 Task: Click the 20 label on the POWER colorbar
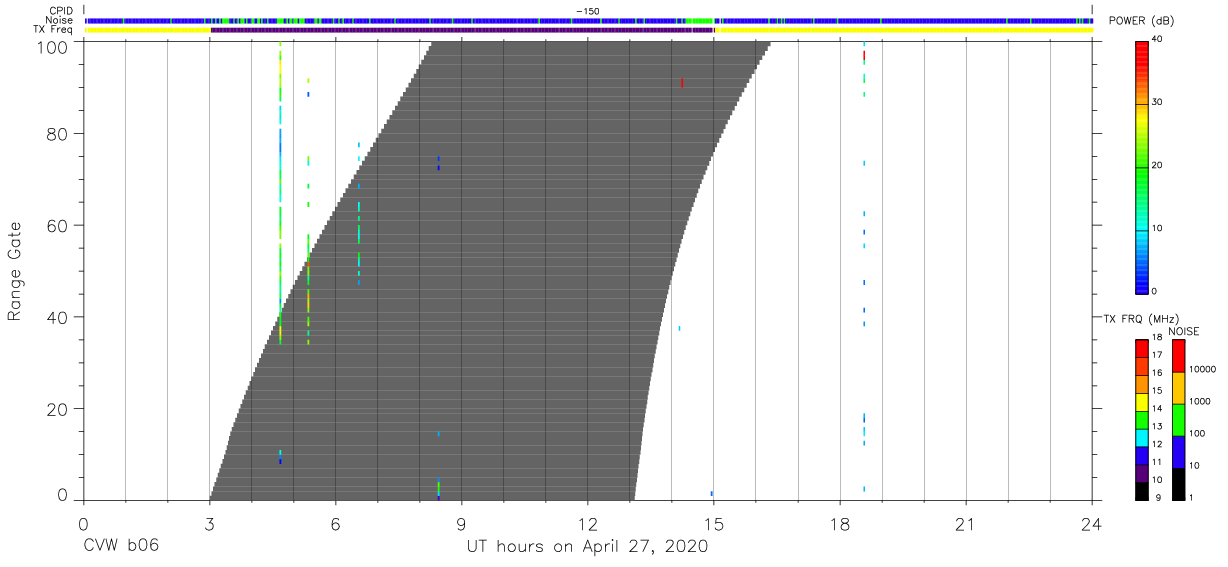(x=1158, y=165)
